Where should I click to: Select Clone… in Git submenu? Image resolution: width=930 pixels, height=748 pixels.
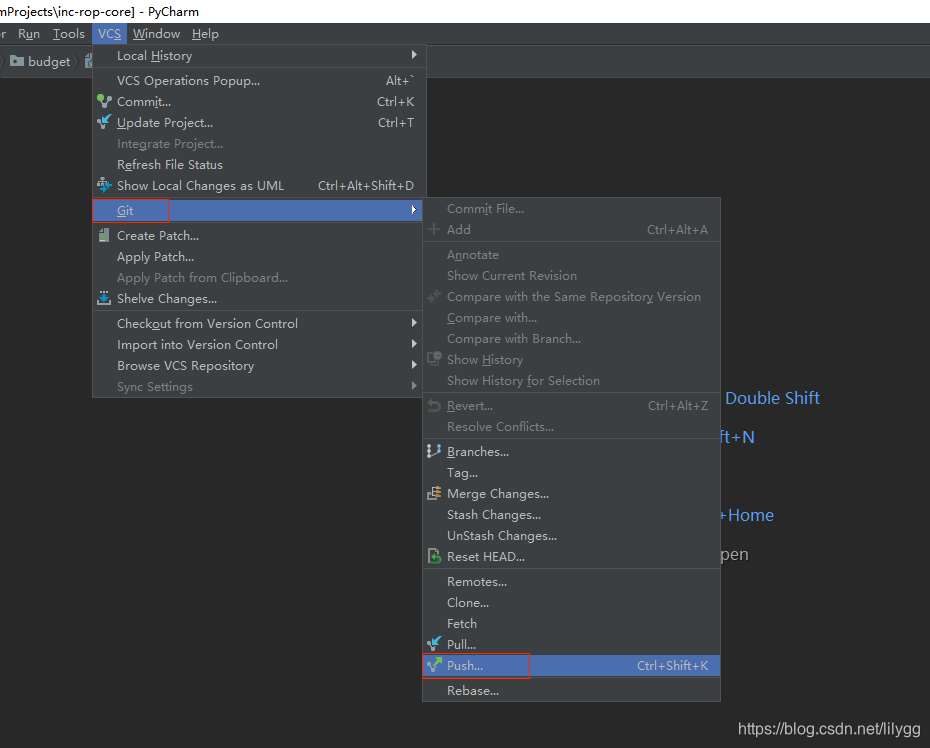(x=571, y=602)
